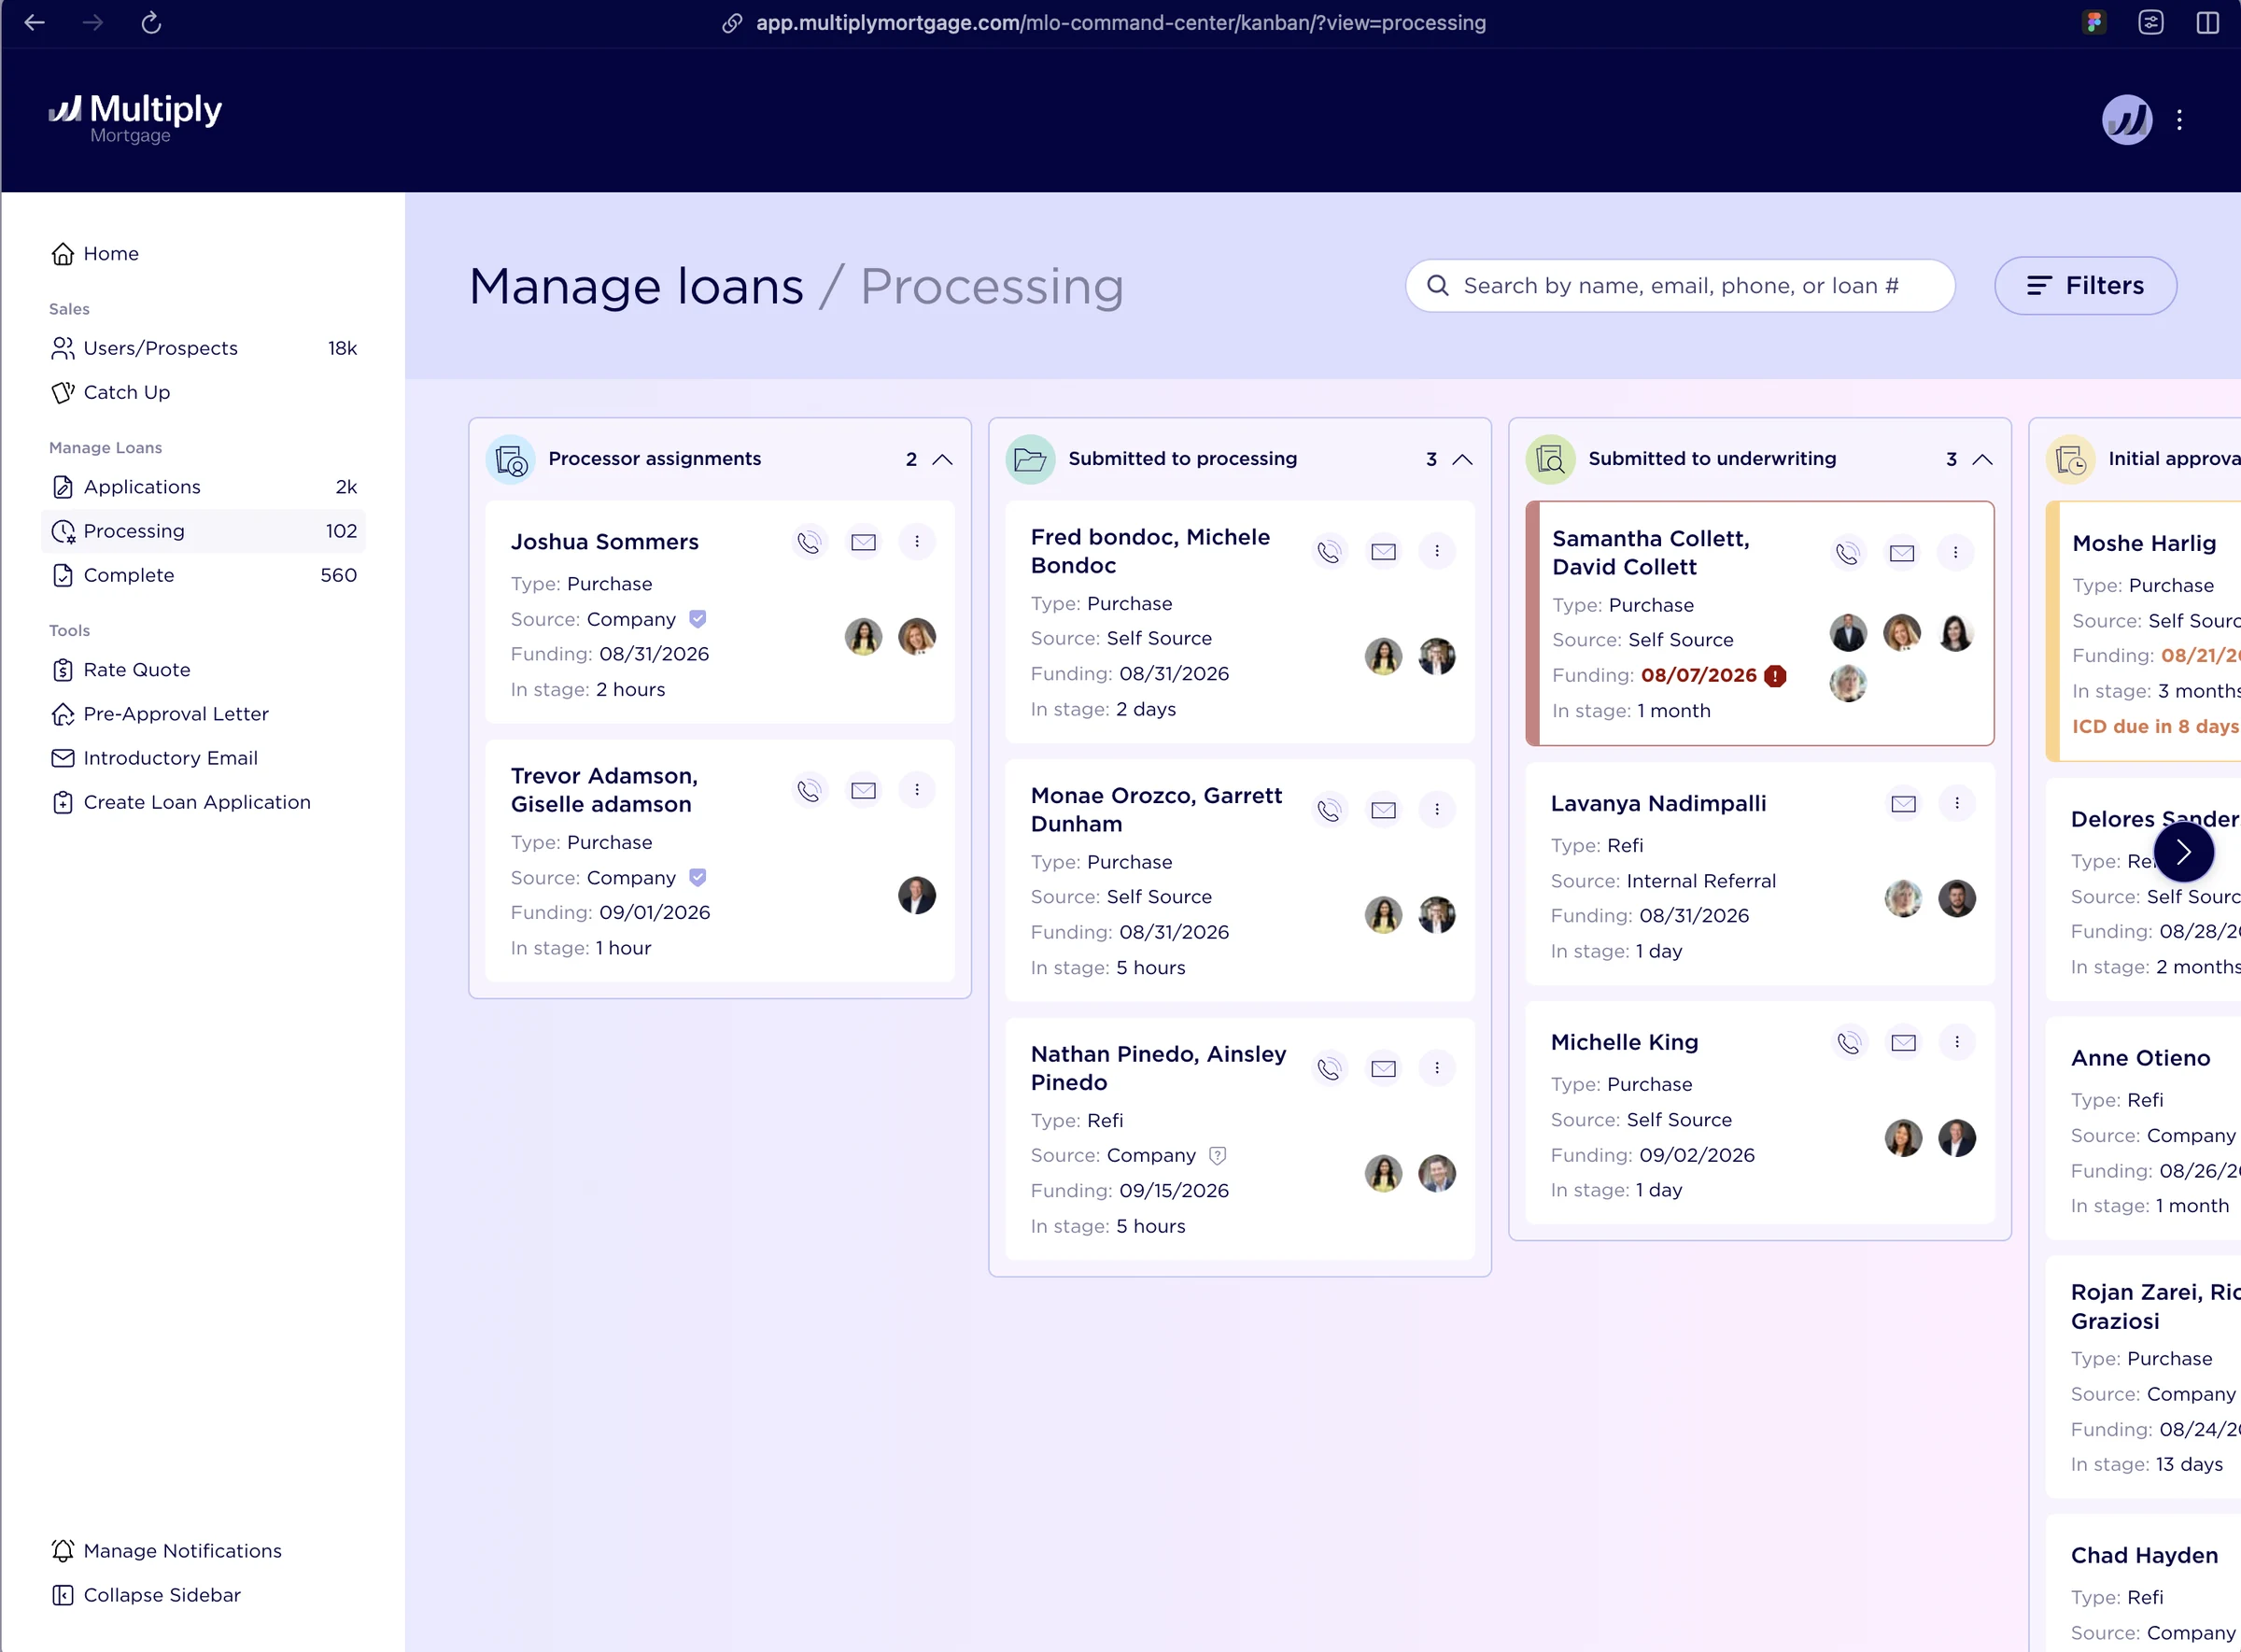The height and width of the screenshot is (1652, 2241).
Task: Click the overdue funding alert icon
Action: (x=1775, y=676)
